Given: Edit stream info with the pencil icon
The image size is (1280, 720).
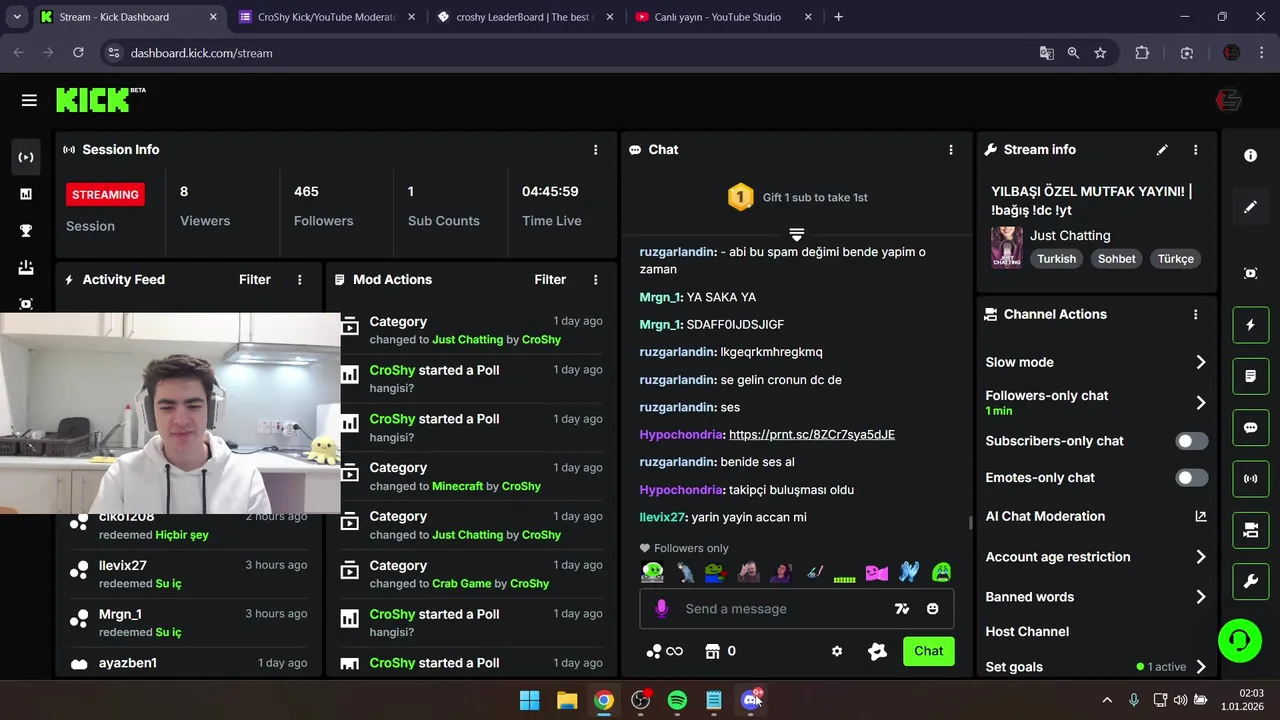Looking at the screenshot, I should coord(1162,150).
